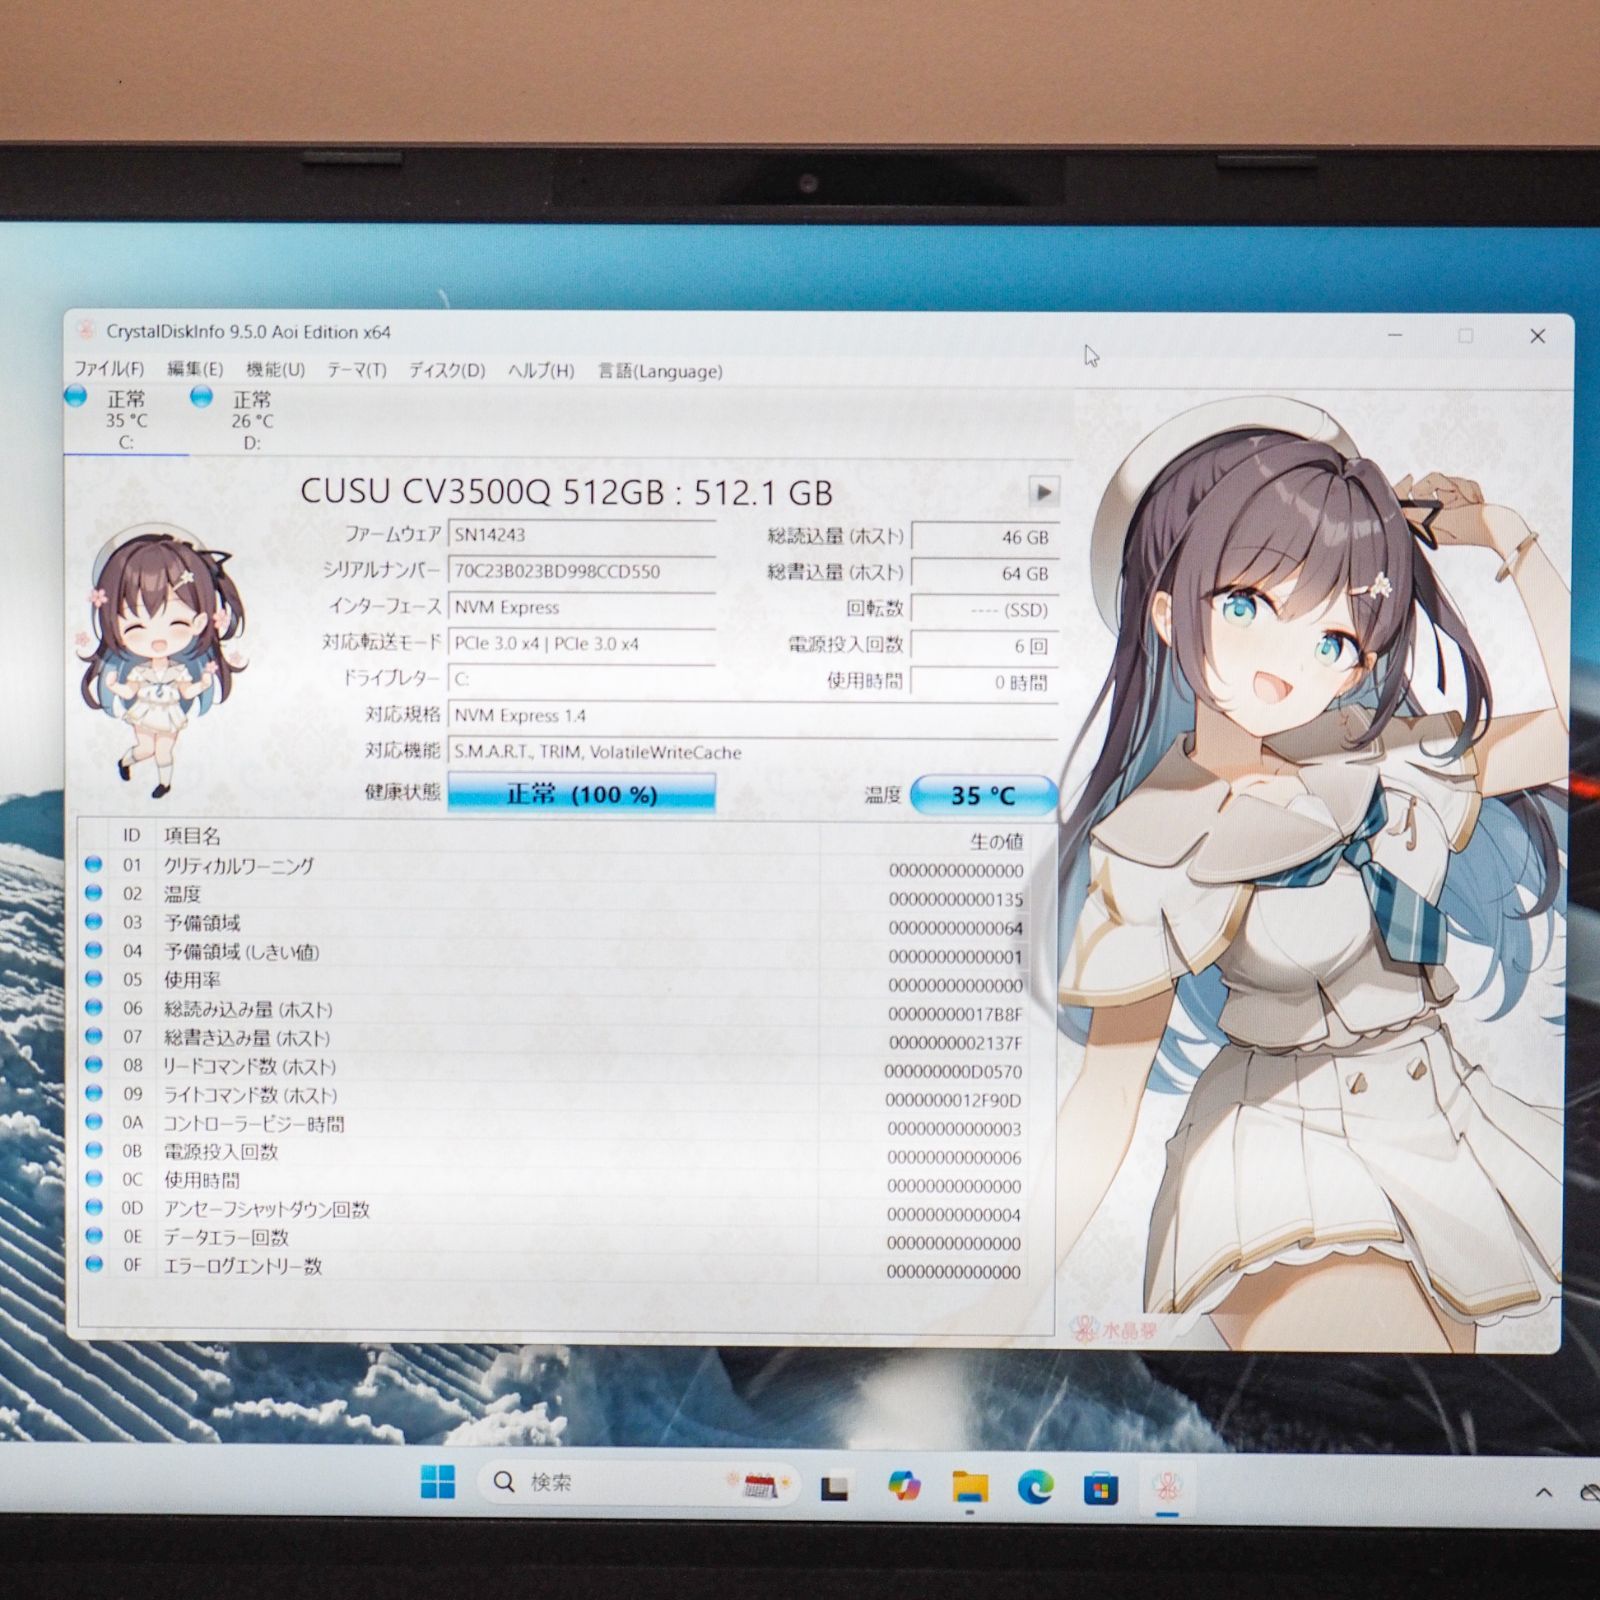1600x1600 pixels.
Task: Click the power-on hours value 0 時間
Action: (x=984, y=682)
